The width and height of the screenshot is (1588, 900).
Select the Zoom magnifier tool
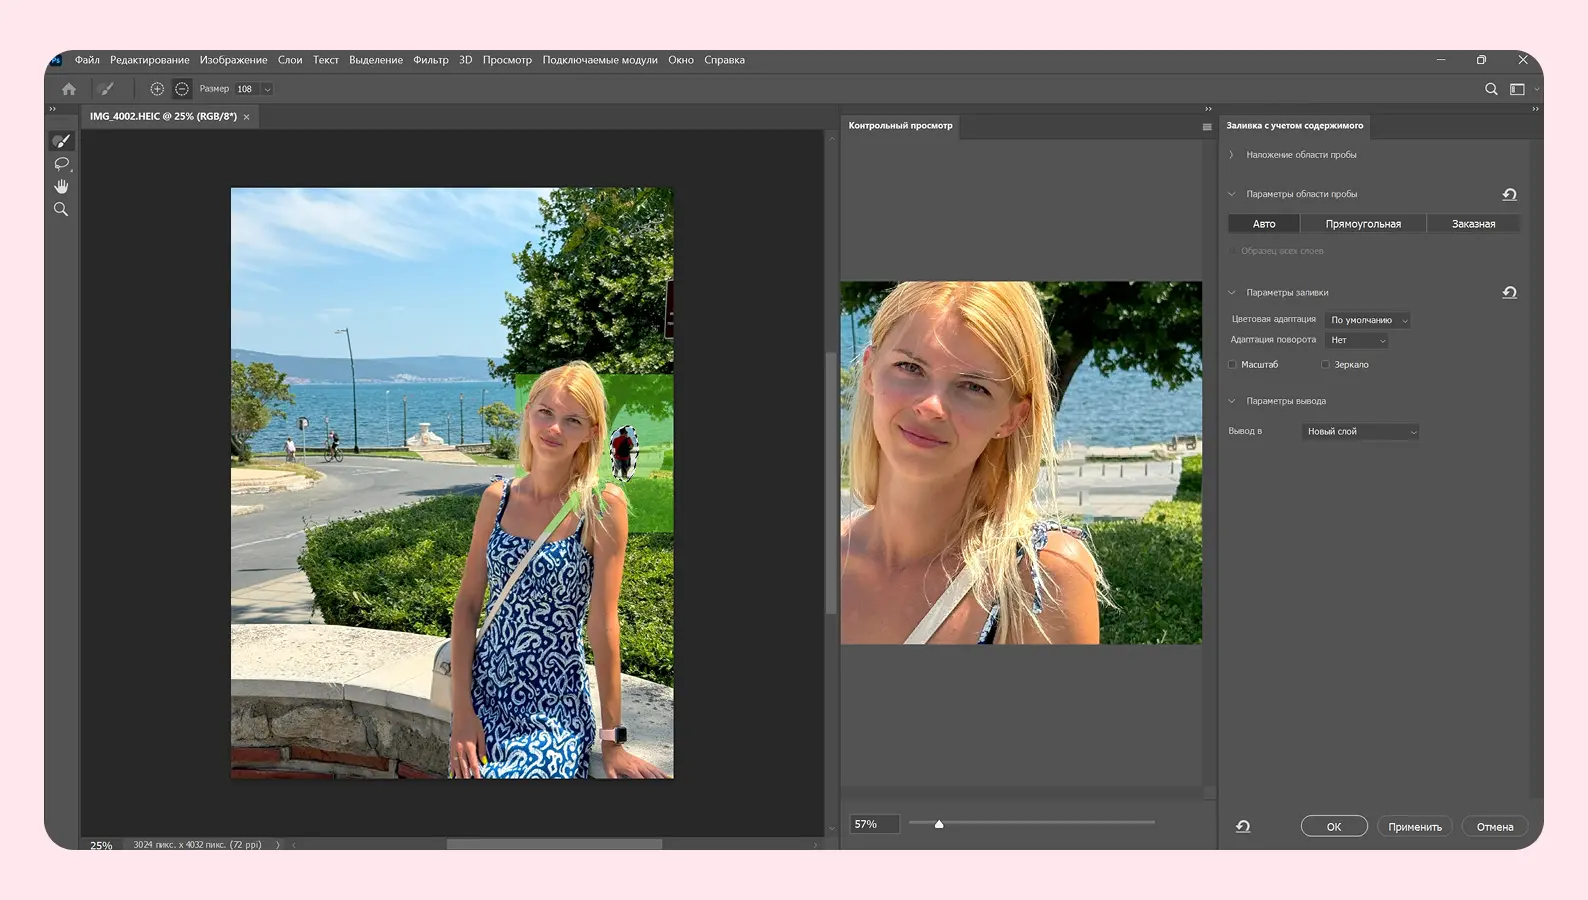pyautogui.click(x=61, y=209)
